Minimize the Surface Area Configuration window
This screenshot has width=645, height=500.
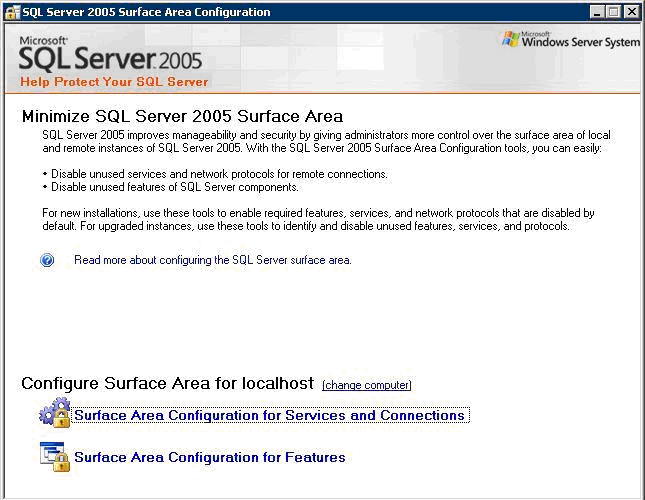click(x=596, y=12)
